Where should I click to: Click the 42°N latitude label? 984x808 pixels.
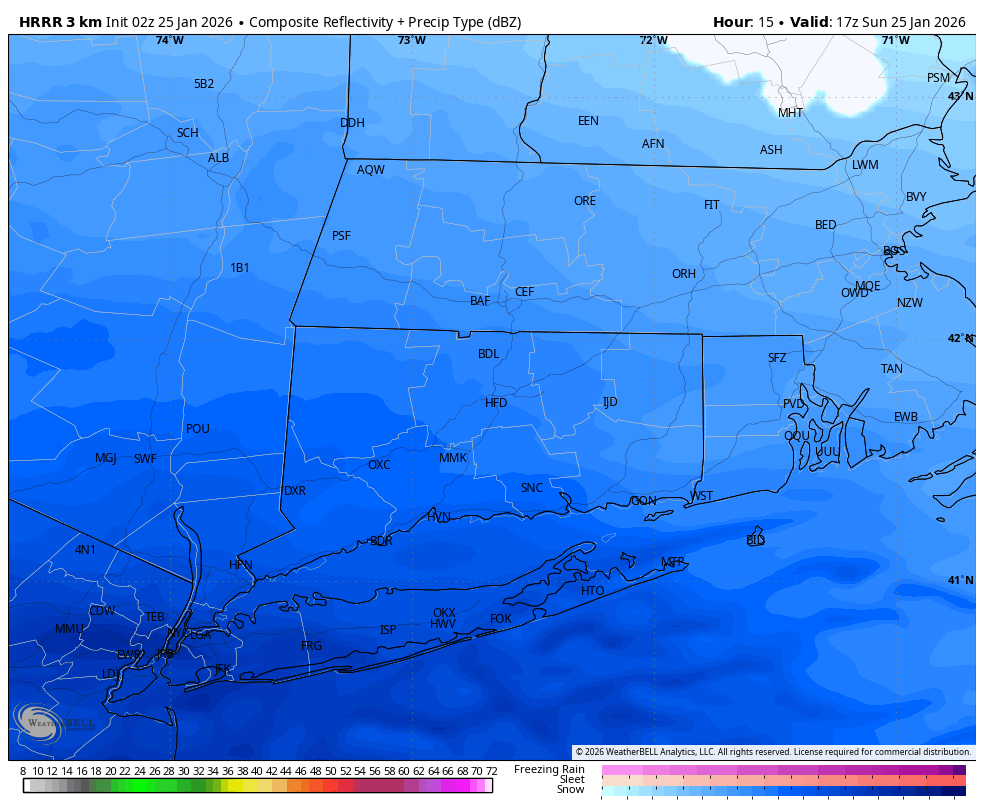(959, 339)
